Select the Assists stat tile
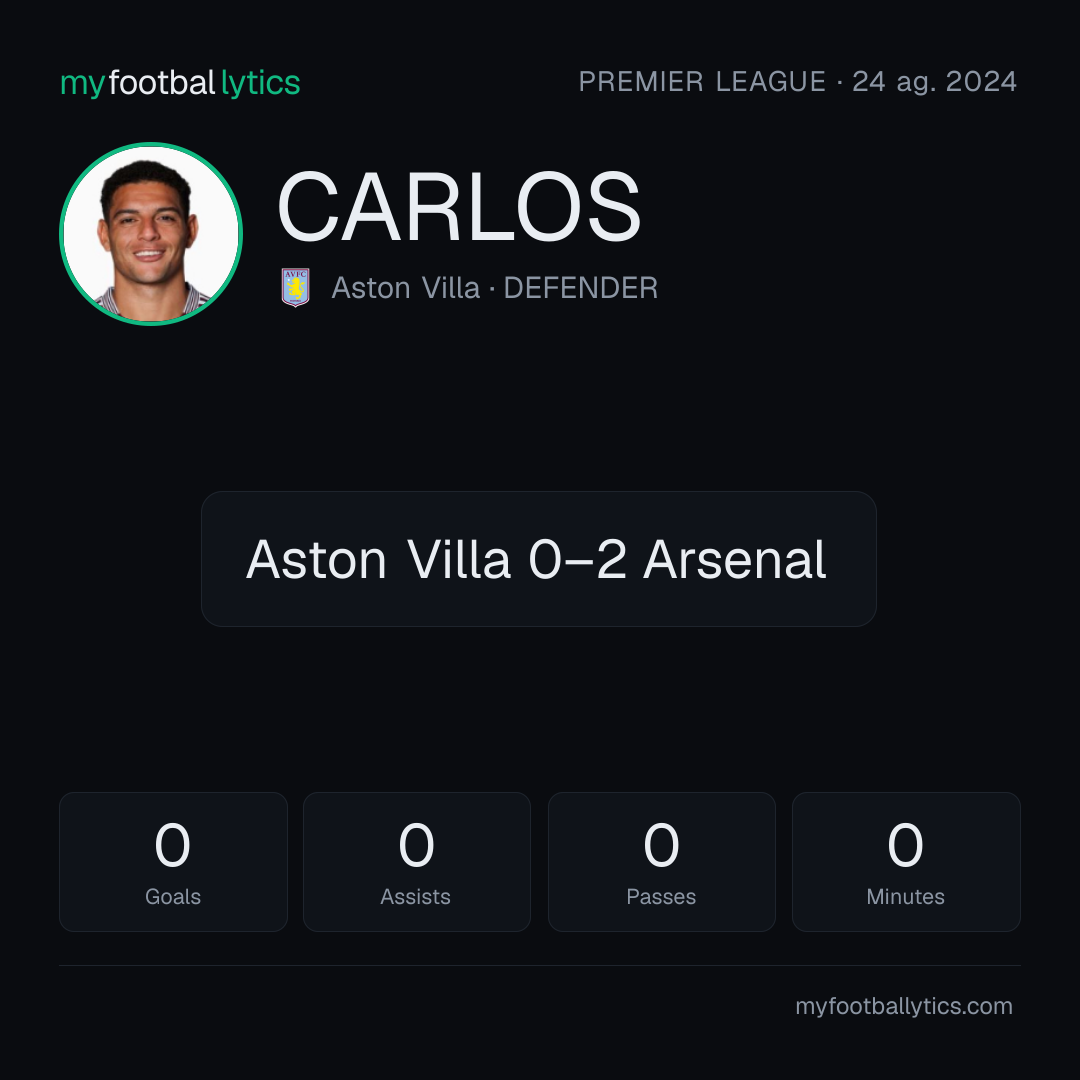 point(417,862)
